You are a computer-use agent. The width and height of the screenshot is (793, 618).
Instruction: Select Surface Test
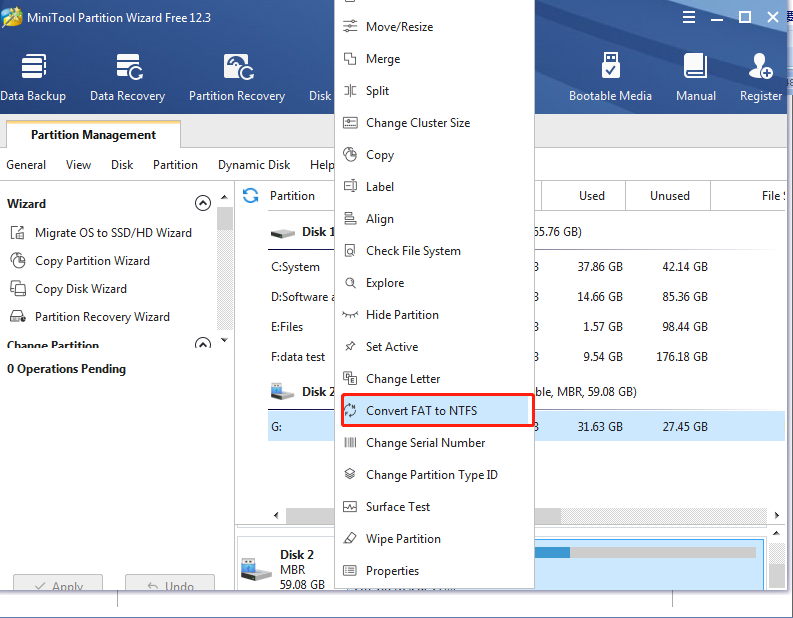click(x=434, y=506)
